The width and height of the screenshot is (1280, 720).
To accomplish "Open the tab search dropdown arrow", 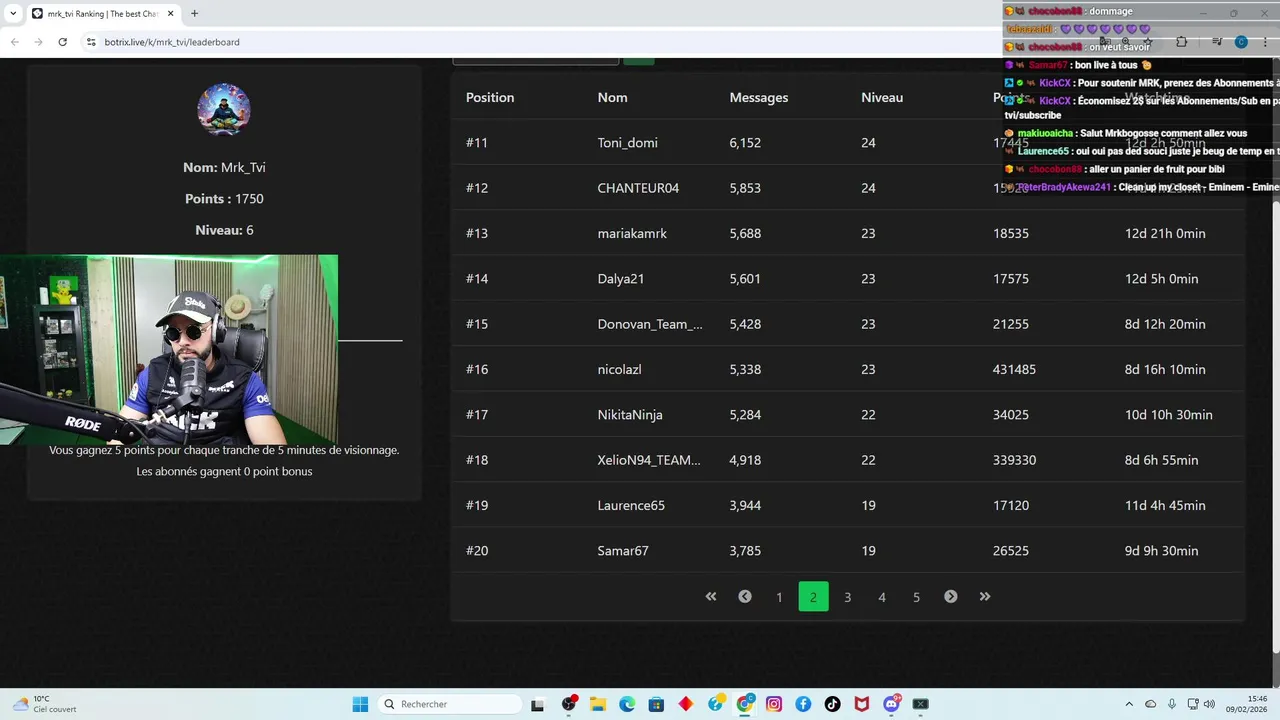I will 13,14.
